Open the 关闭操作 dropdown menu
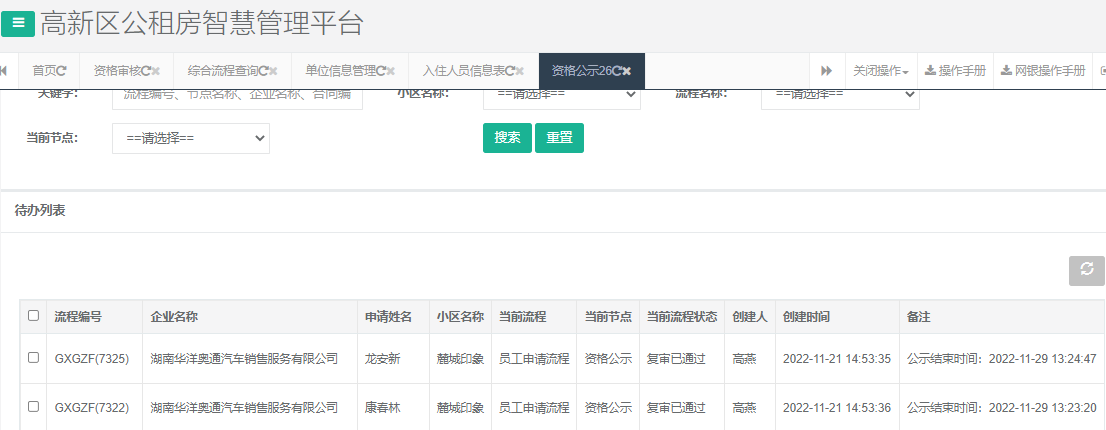Image resolution: width=1106 pixels, height=430 pixels. click(x=880, y=71)
